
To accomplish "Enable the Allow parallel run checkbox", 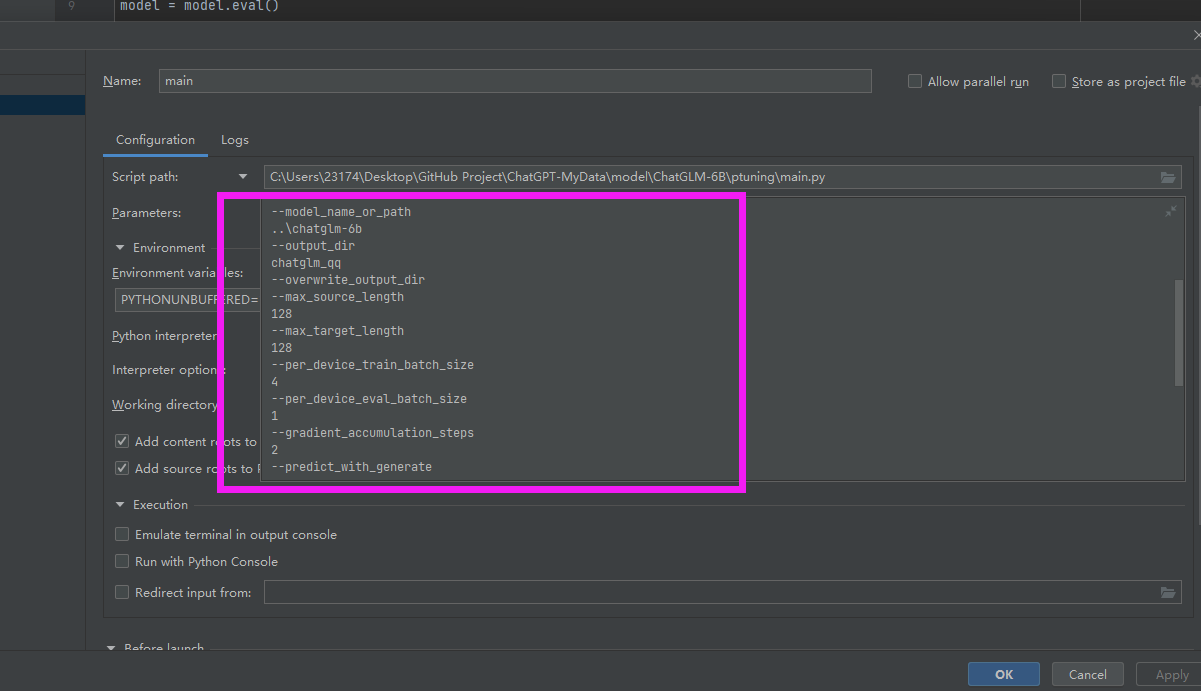I will click(x=915, y=81).
